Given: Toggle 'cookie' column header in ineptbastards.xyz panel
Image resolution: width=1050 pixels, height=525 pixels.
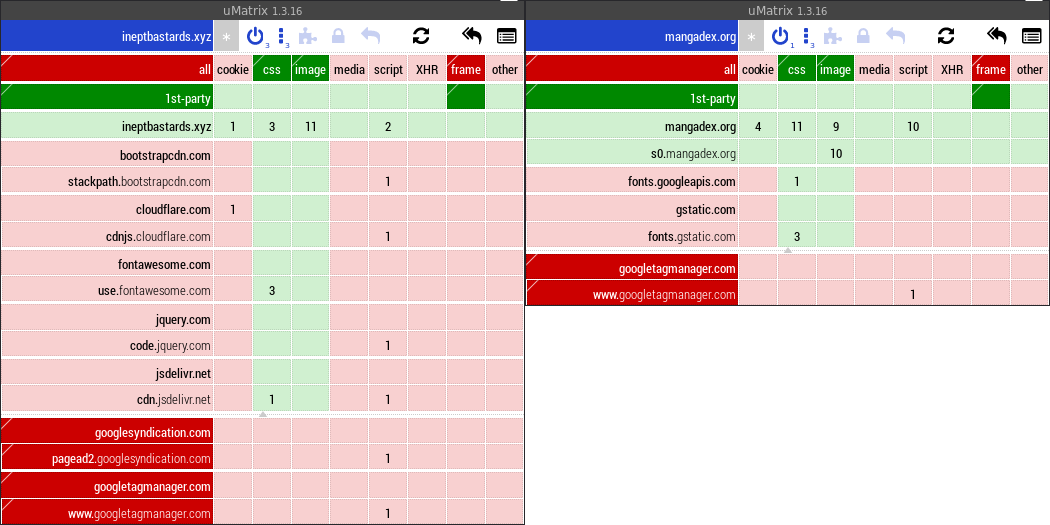Looking at the screenshot, I should pos(233,69).
